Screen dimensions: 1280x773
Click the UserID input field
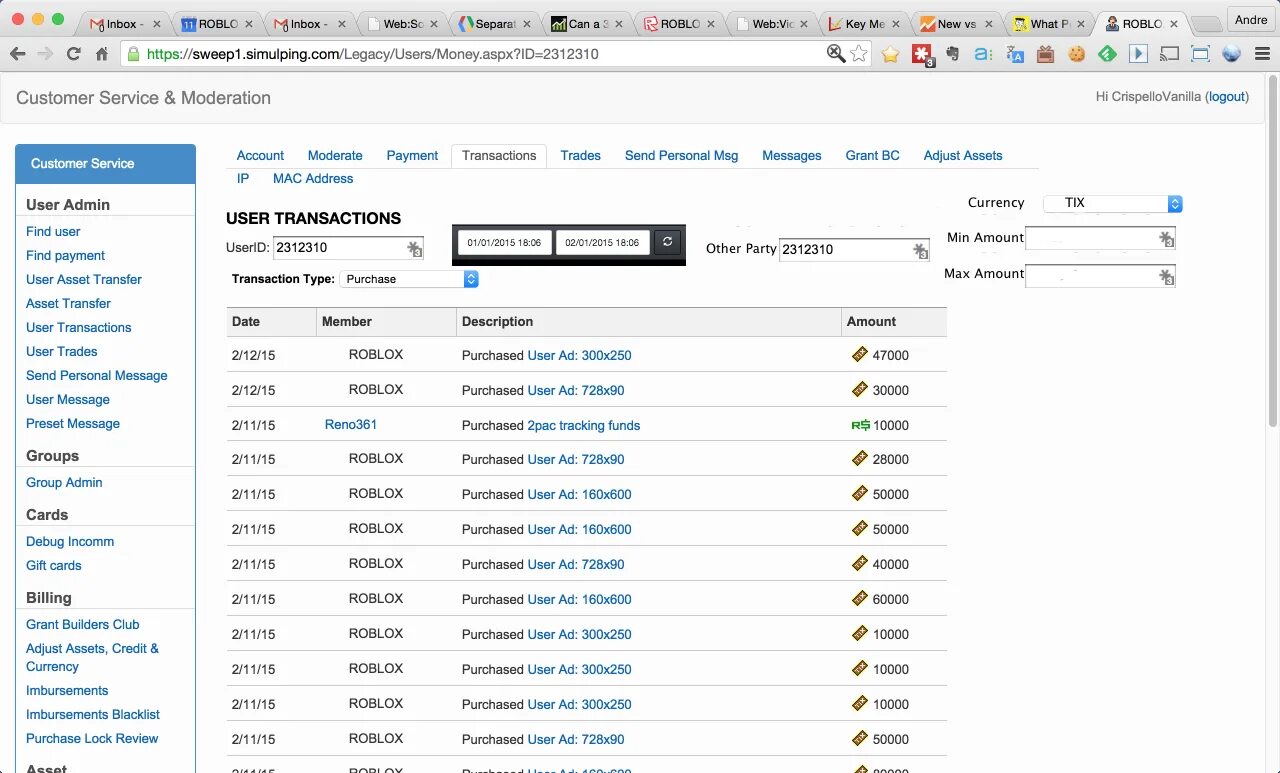coord(348,247)
